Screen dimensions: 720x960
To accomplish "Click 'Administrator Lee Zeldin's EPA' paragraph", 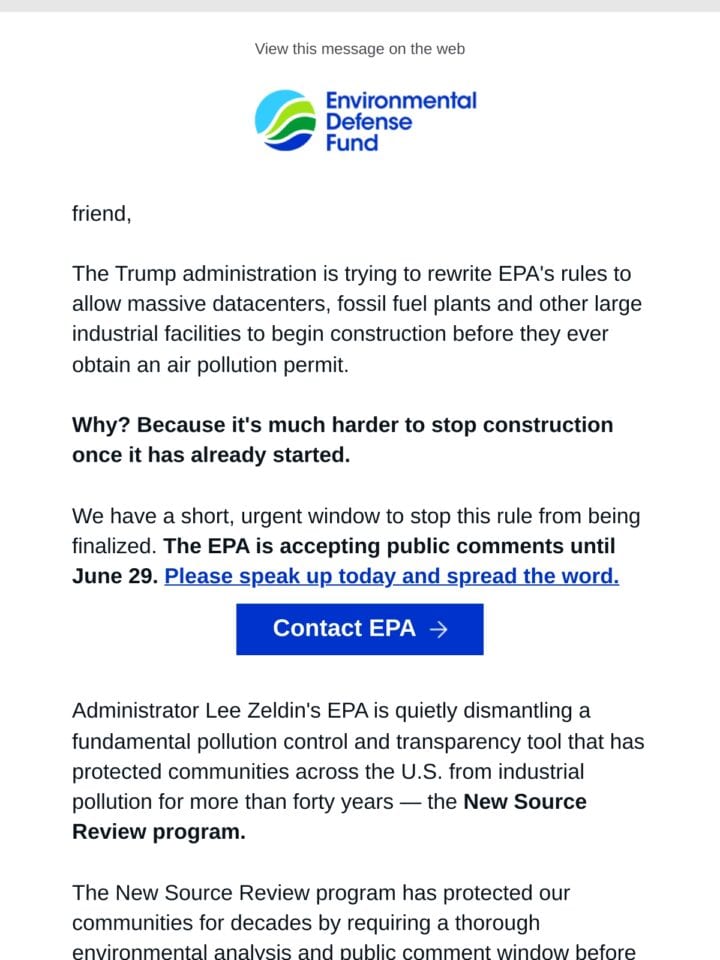I will (358, 771).
